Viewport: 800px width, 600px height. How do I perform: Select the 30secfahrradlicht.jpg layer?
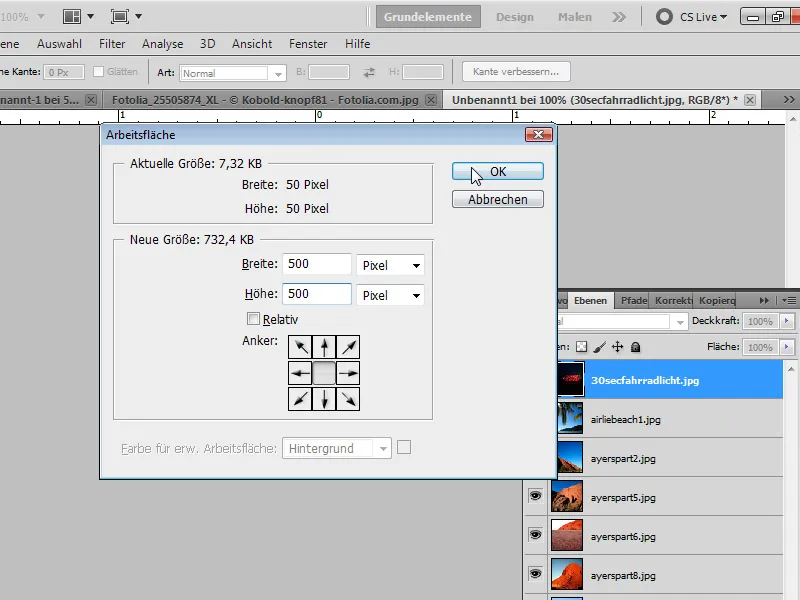click(x=670, y=380)
